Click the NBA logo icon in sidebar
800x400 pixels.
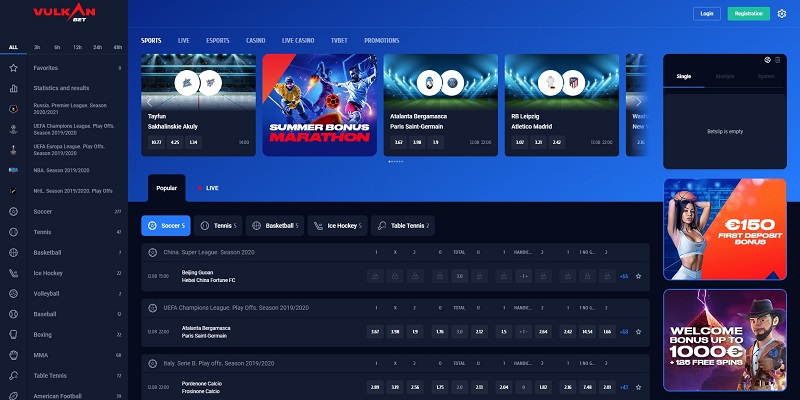(x=13, y=170)
